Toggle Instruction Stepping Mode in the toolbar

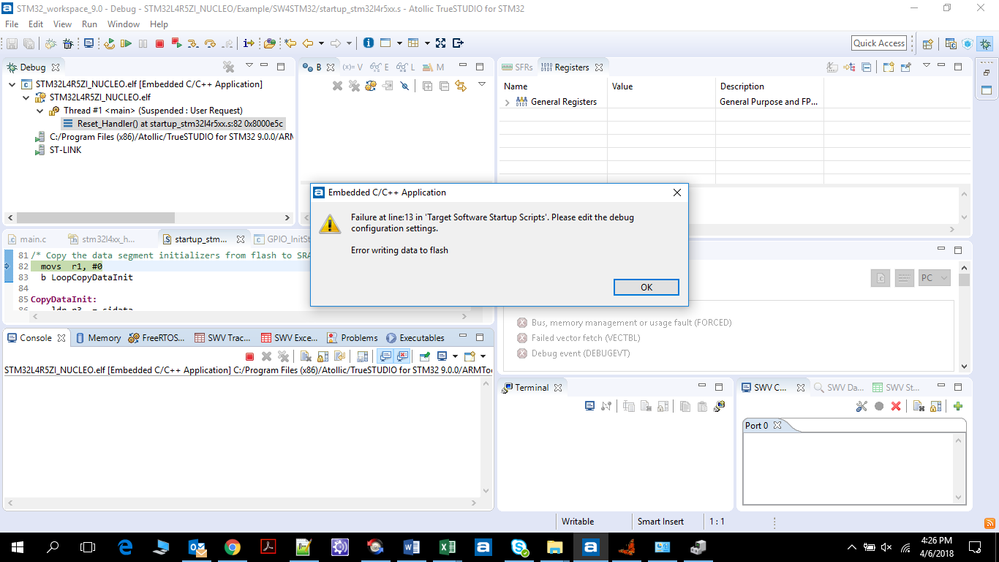248,43
